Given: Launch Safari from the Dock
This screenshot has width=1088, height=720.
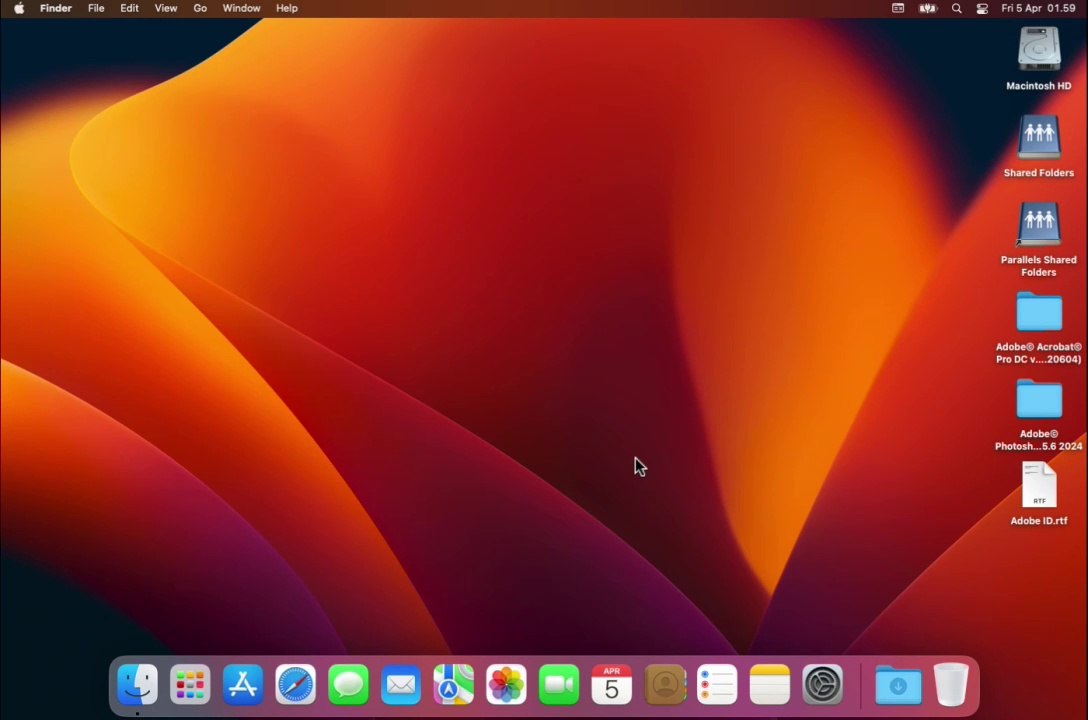Looking at the screenshot, I should (296, 685).
